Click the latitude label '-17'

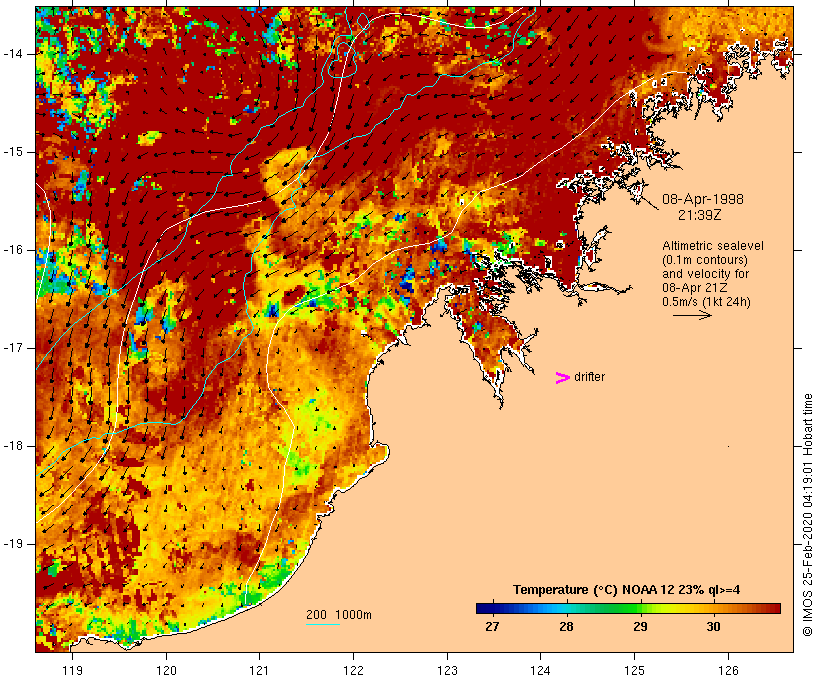(x=13, y=348)
